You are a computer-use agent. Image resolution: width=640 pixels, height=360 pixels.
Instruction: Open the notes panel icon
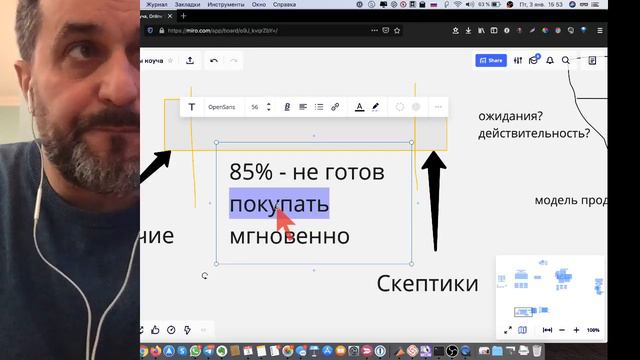[x=592, y=60]
